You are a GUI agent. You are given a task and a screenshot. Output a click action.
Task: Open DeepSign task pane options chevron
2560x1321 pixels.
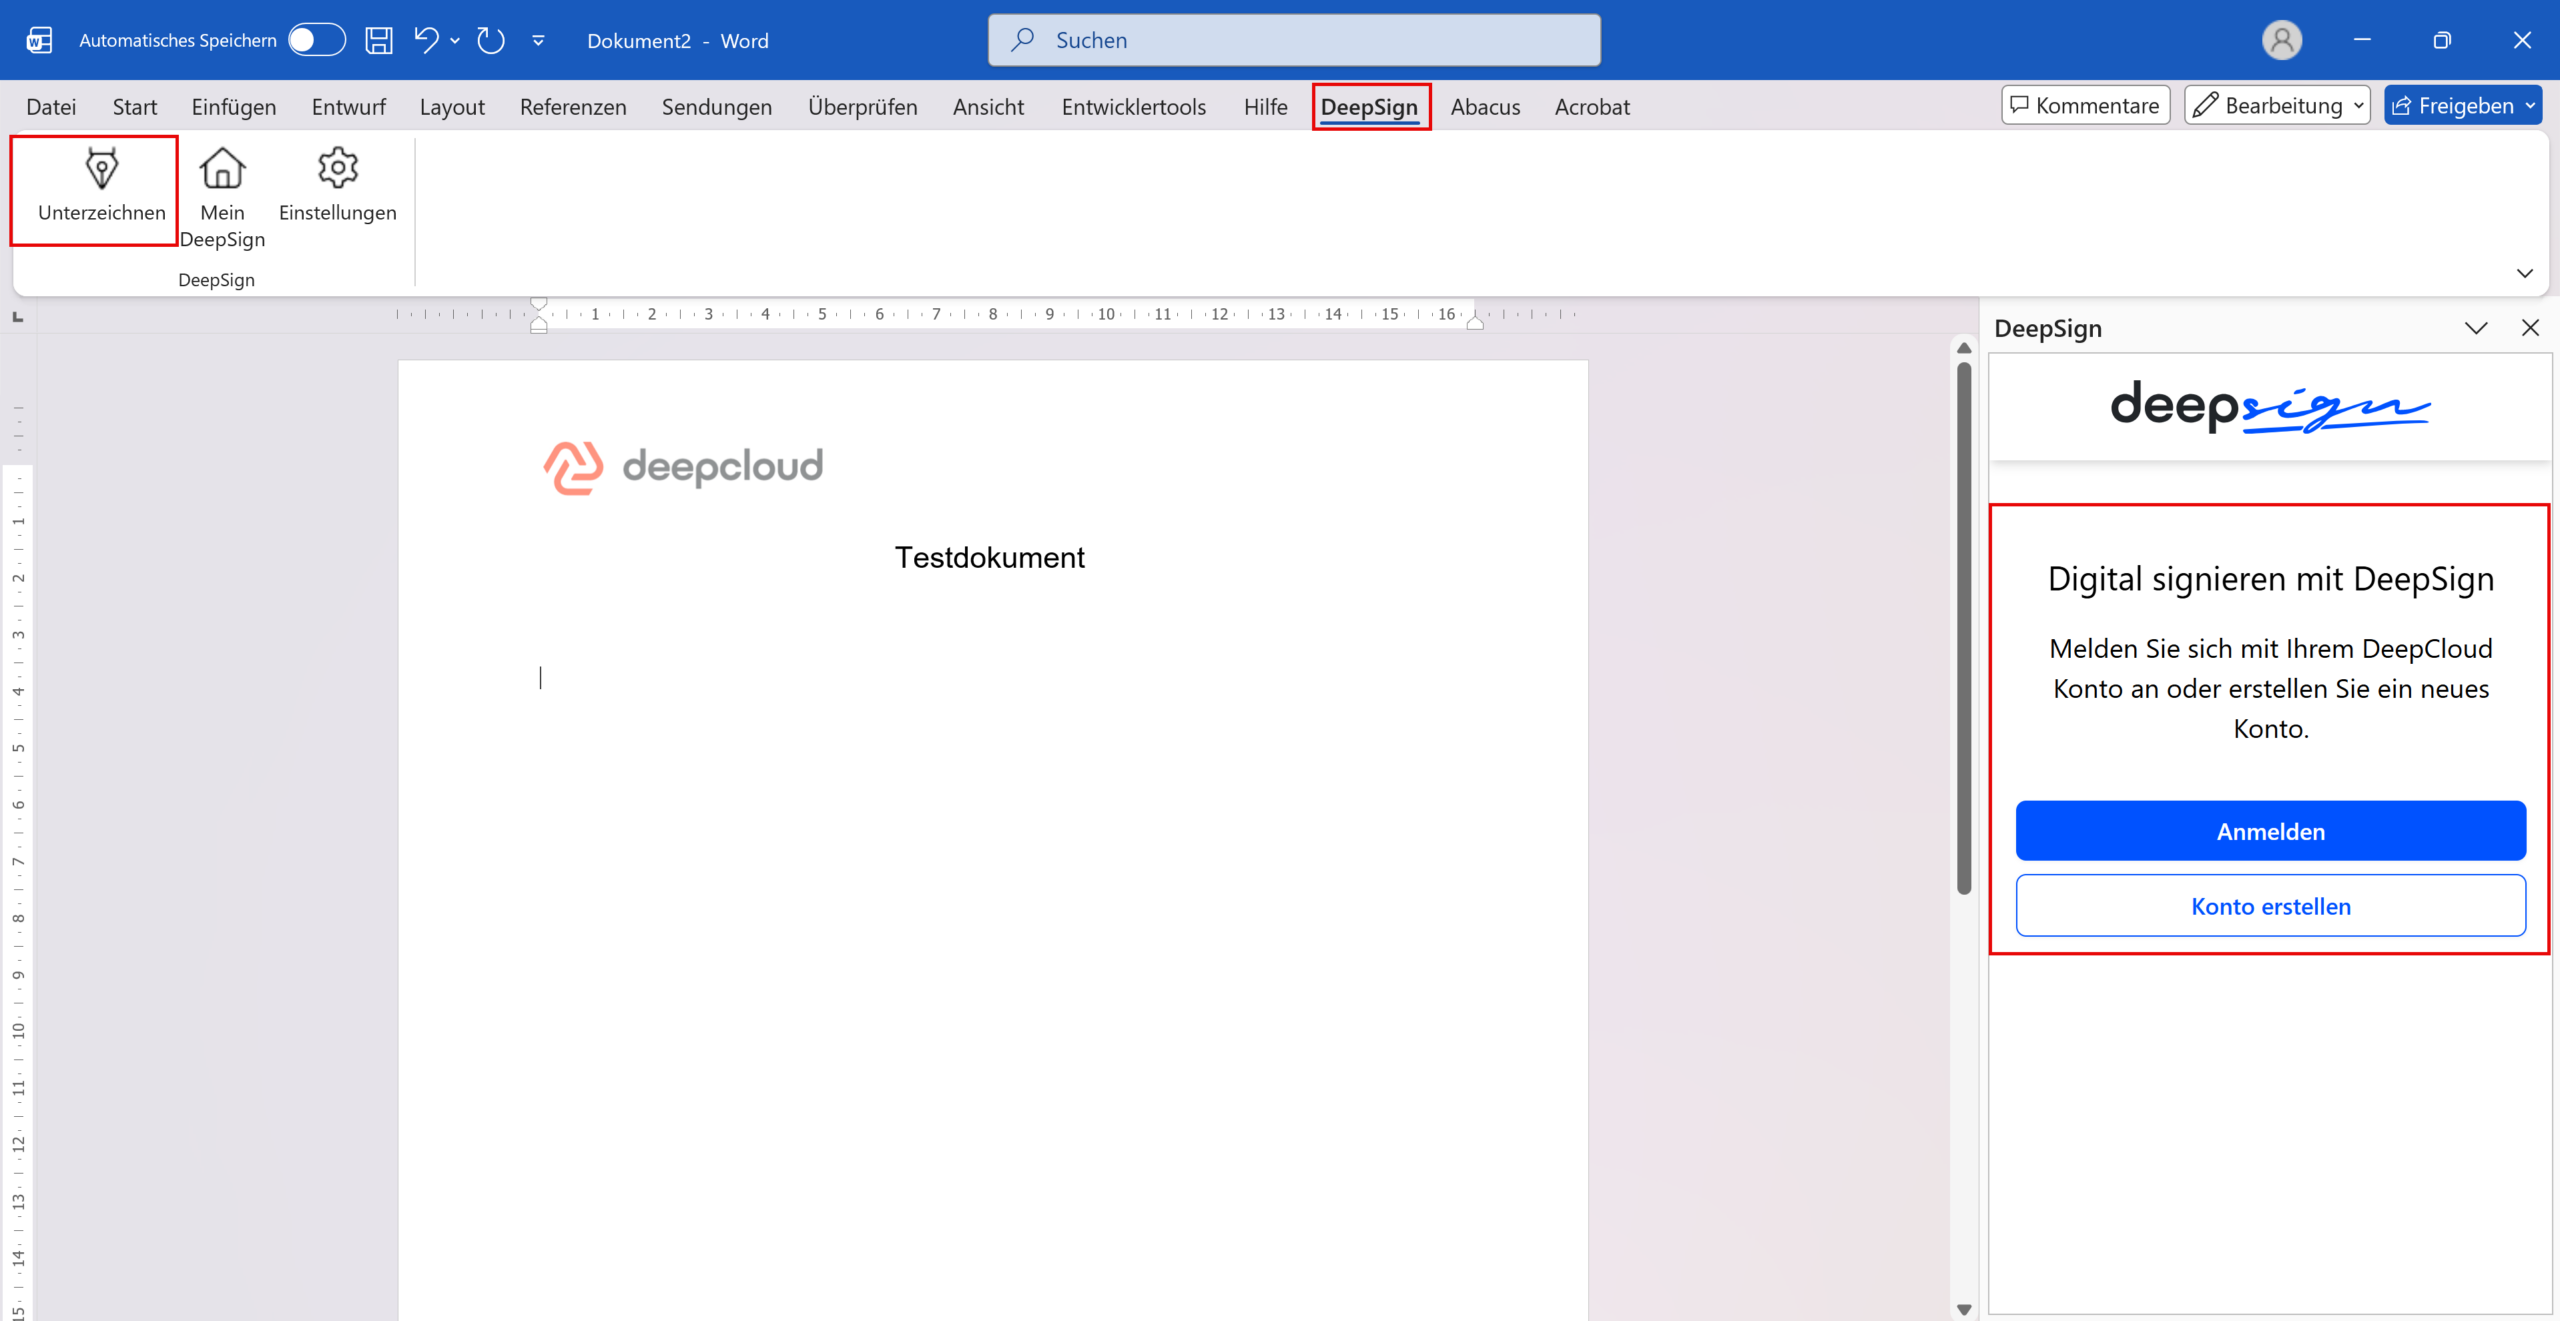point(2476,328)
